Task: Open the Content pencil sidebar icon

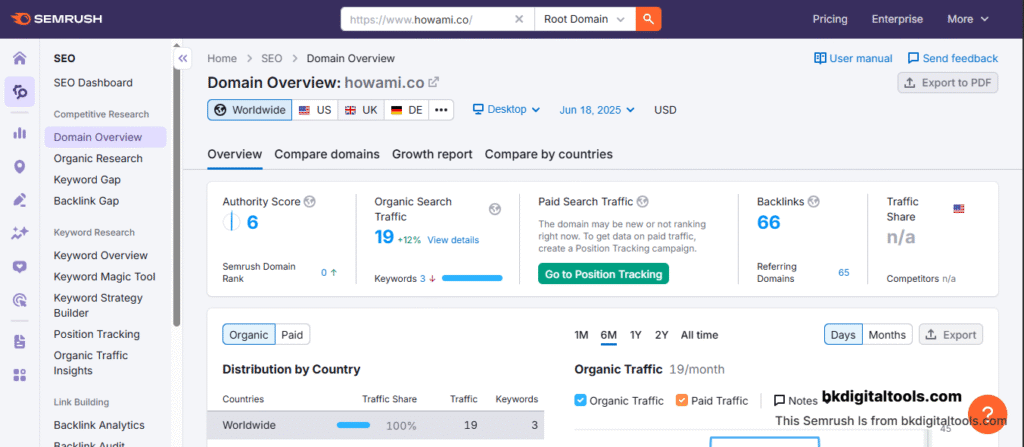Action: pyautogui.click(x=20, y=200)
